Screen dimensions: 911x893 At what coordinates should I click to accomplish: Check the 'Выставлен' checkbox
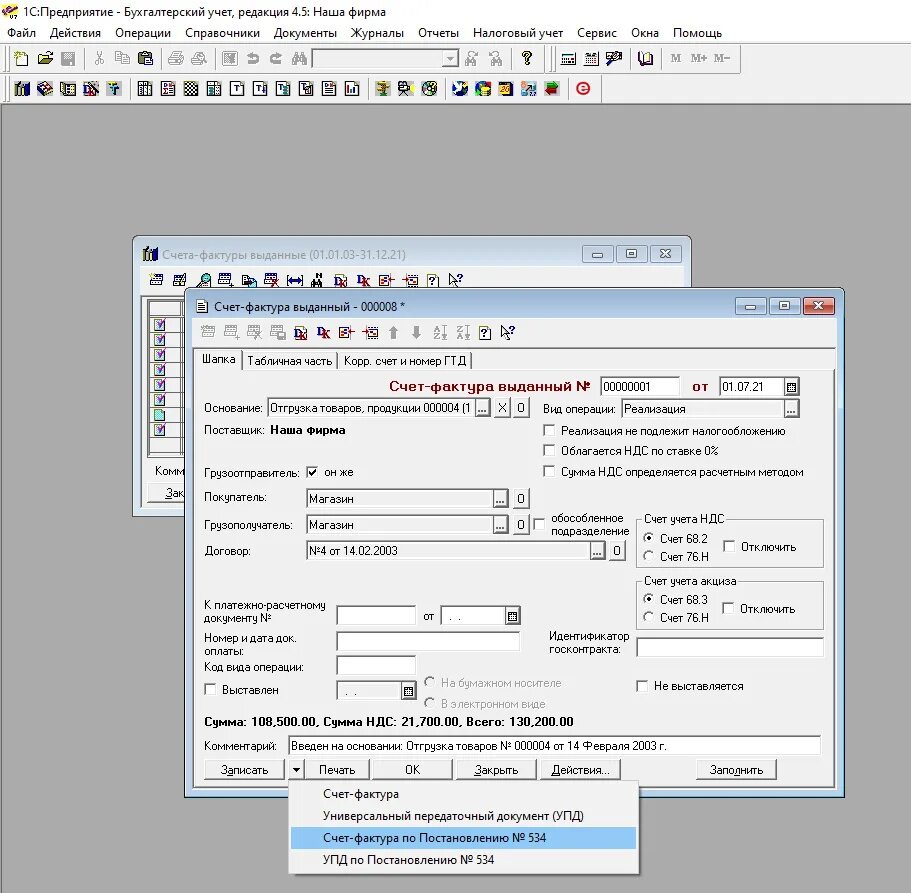210,690
